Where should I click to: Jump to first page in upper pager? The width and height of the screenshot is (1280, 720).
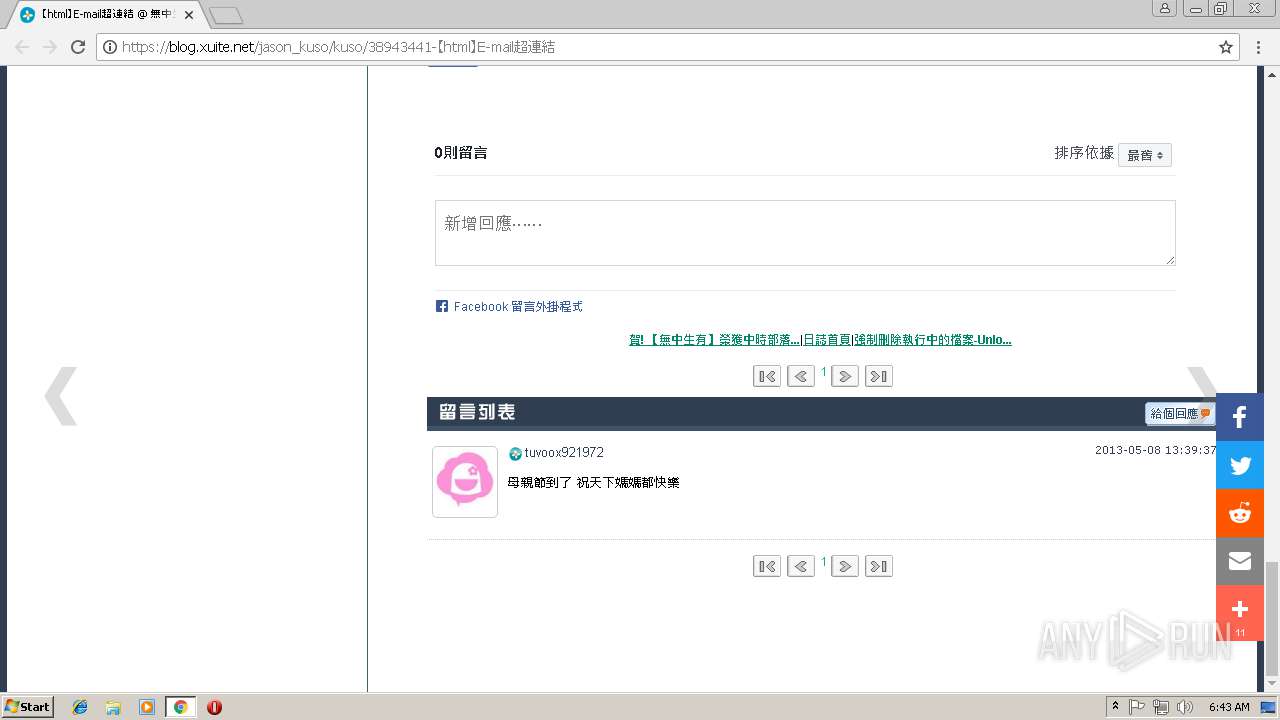click(767, 376)
